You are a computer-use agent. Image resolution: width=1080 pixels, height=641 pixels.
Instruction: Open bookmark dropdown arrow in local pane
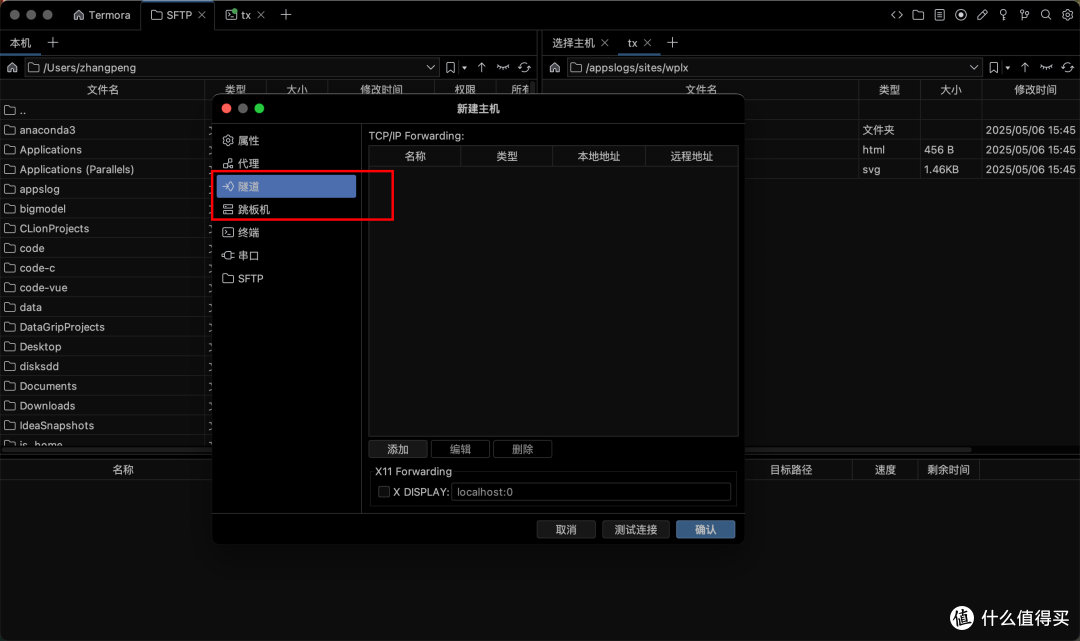point(464,68)
